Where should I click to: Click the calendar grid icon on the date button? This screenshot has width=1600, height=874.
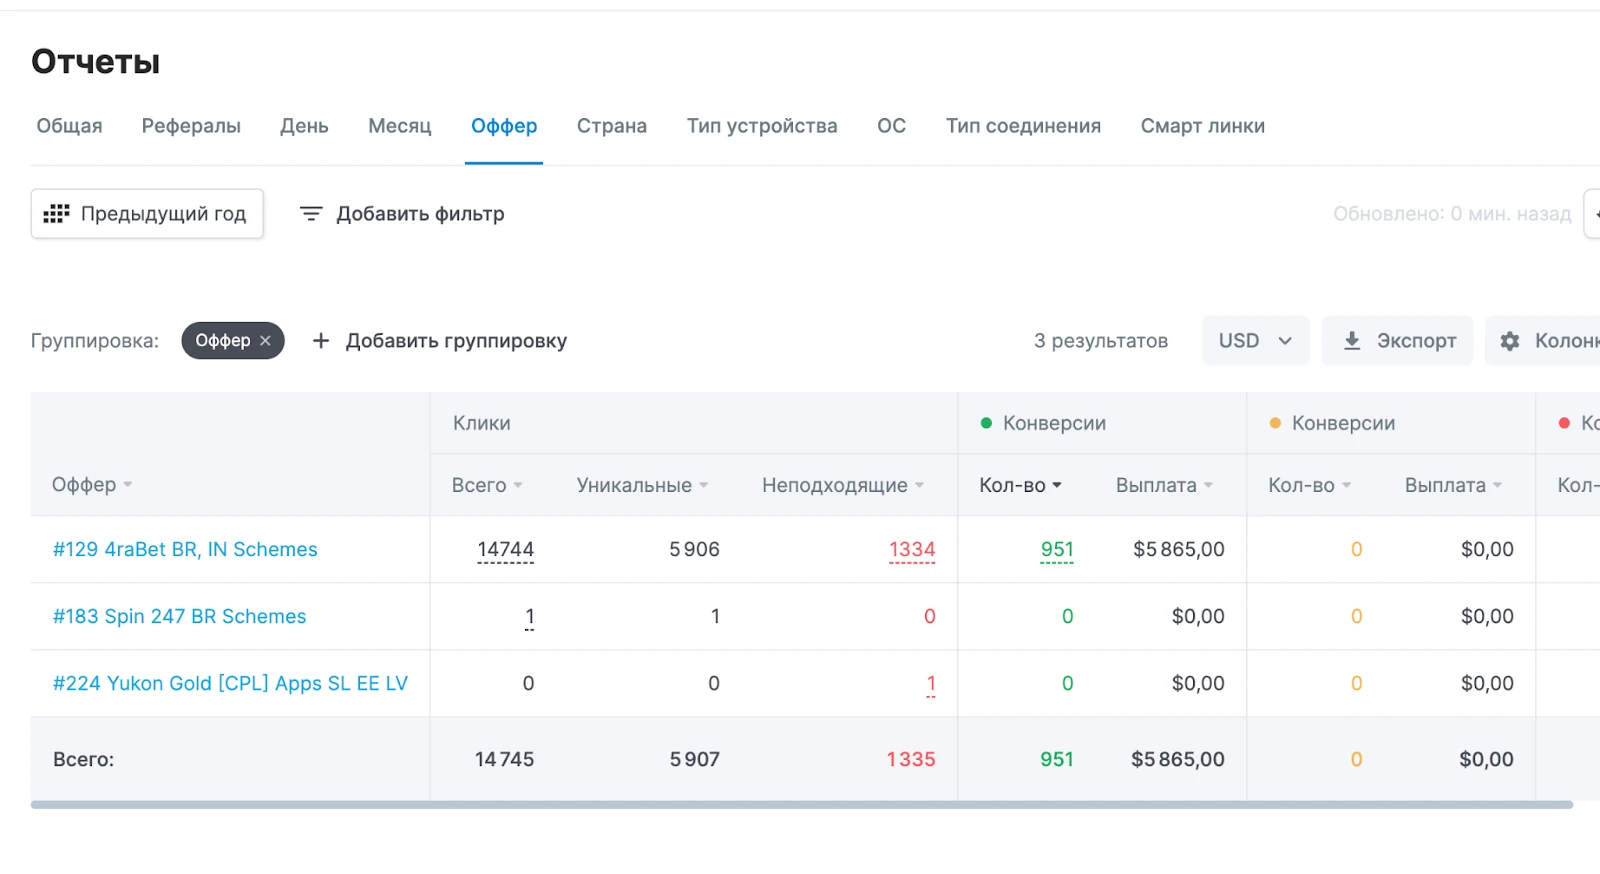click(x=56, y=214)
